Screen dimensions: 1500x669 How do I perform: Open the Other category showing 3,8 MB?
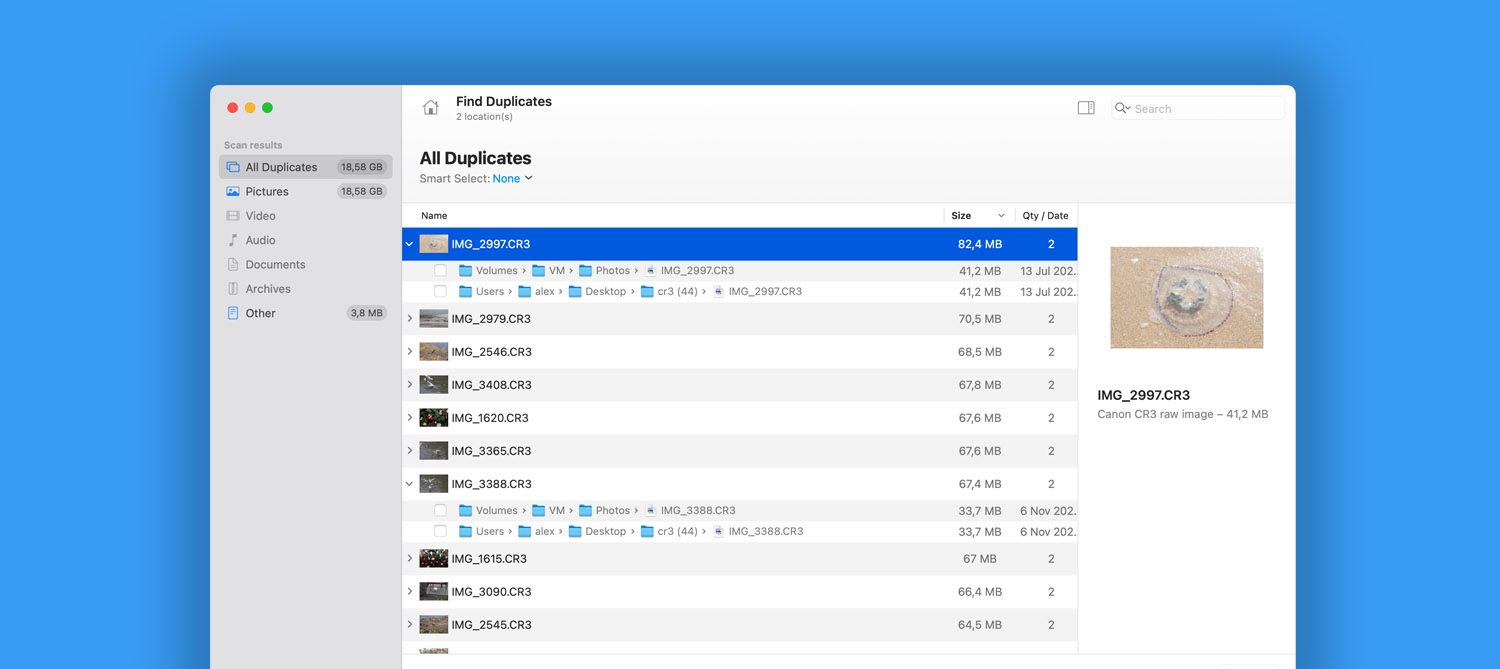click(259, 312)
